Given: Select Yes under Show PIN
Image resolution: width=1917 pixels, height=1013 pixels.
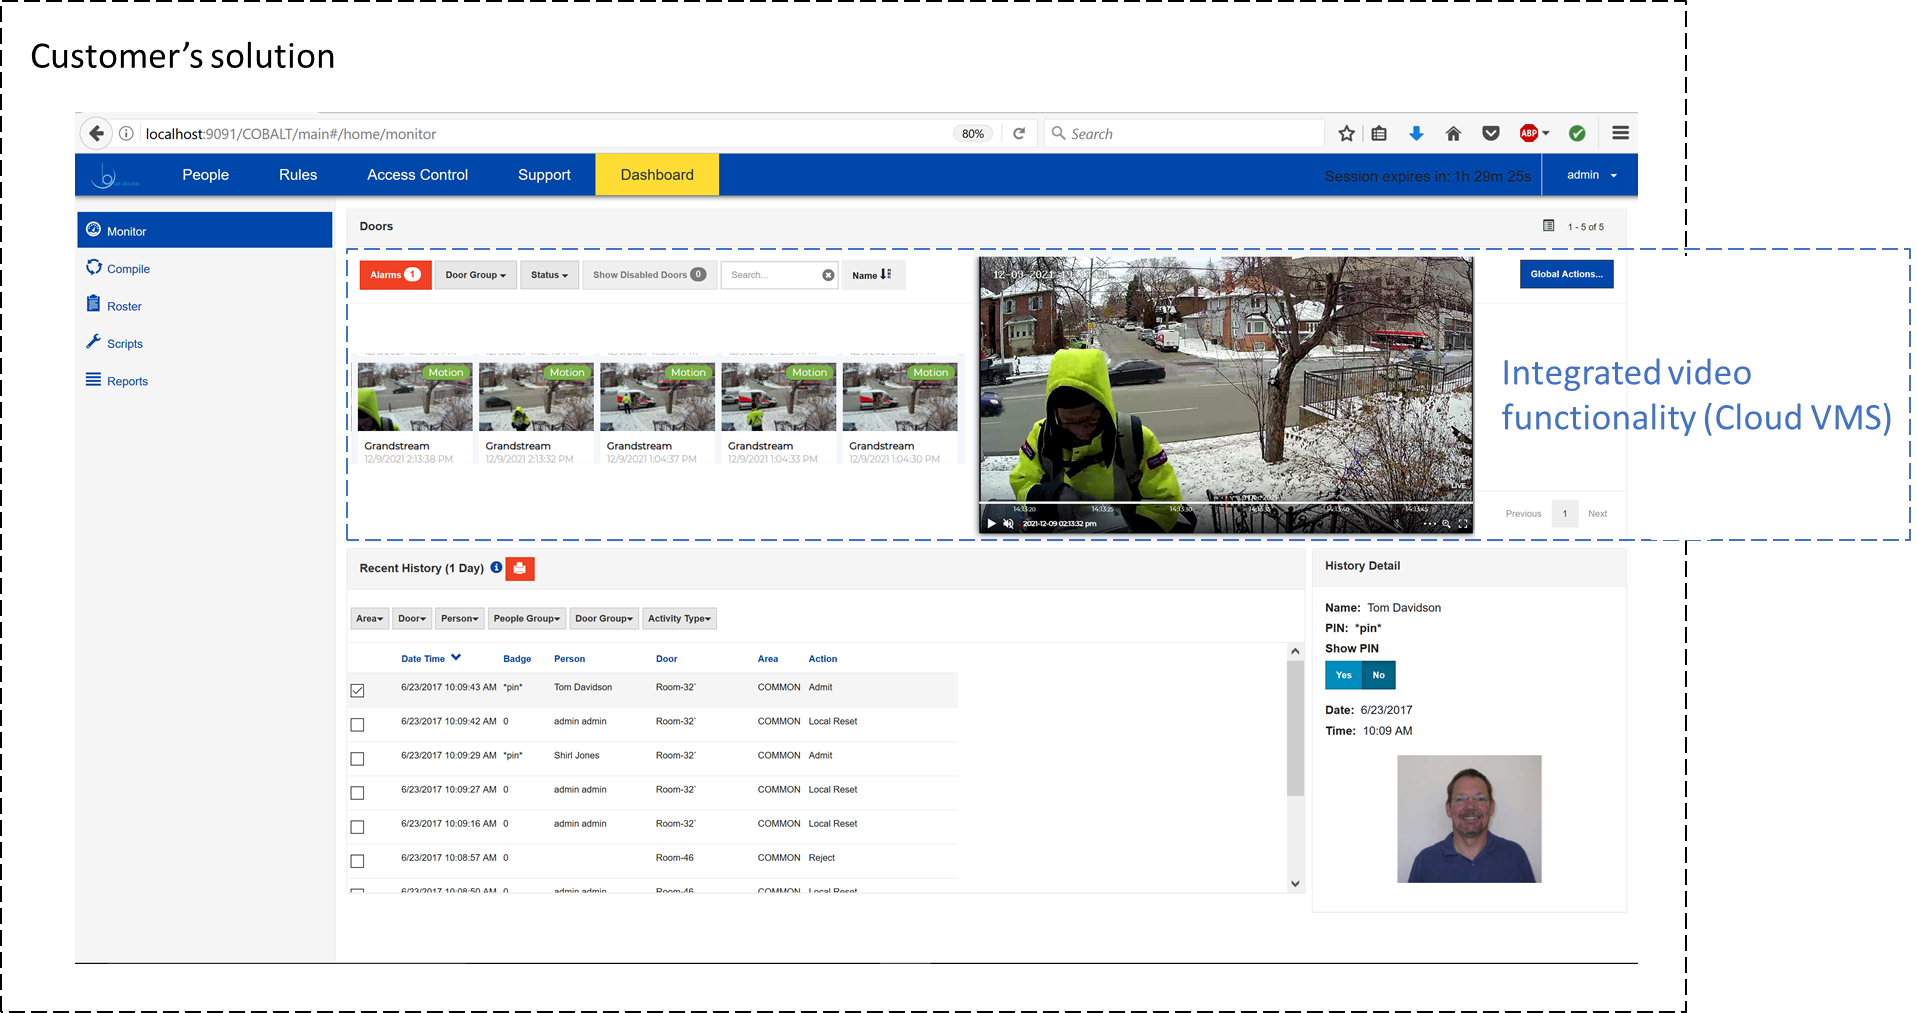Looking at the screenshot, I should (x=1343, y=675).
